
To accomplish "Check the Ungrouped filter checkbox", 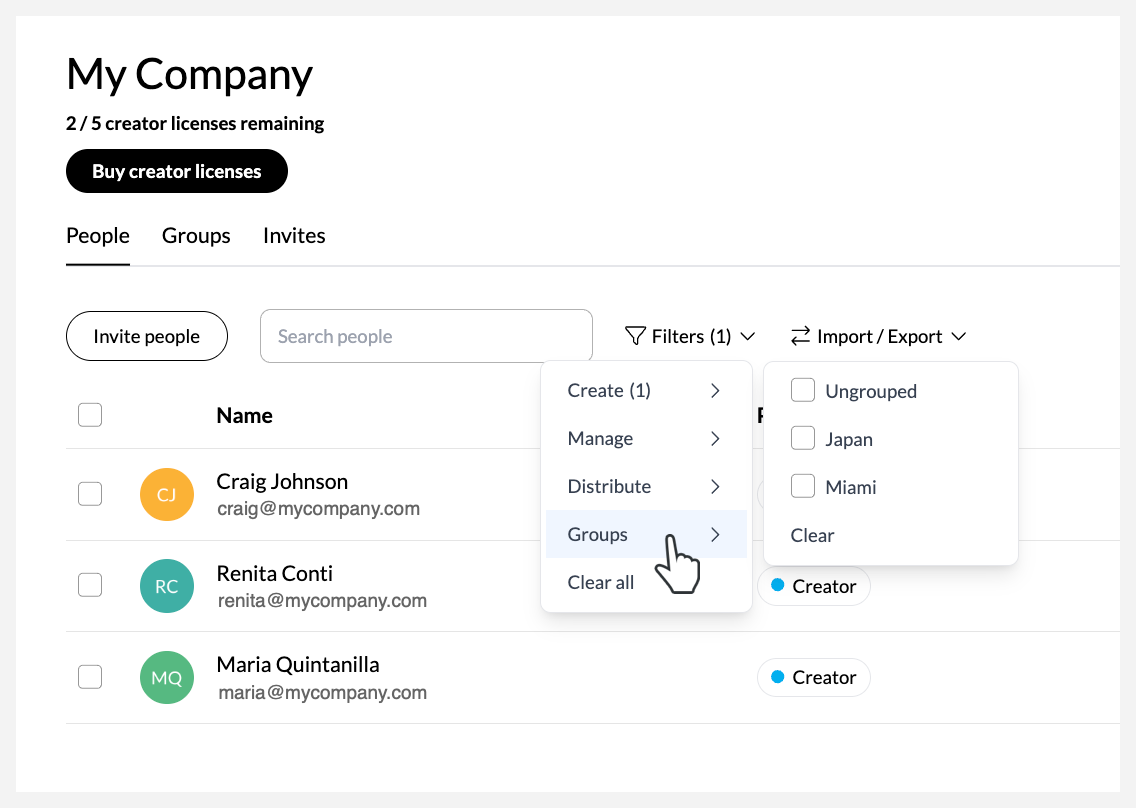I will pyautogui.click(x=803, y=390).
